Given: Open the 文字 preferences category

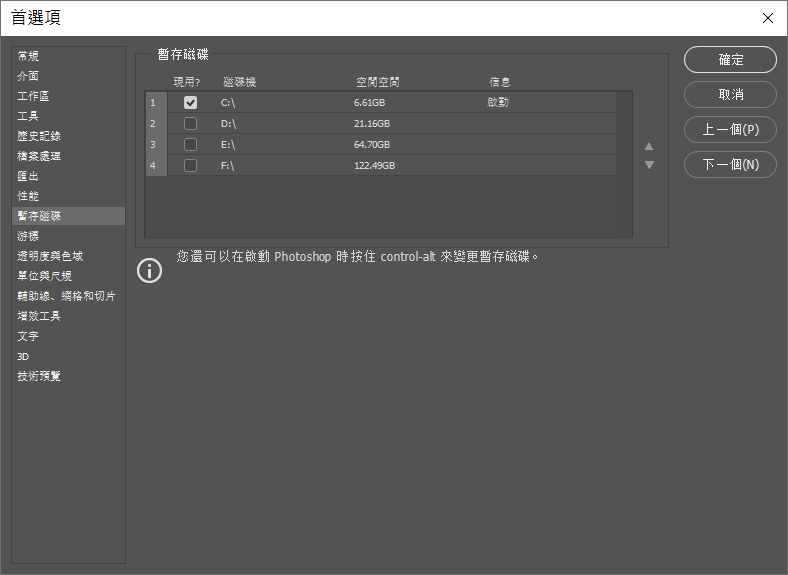Looking at the screenshot, I should pyautogui.click(x=68, y=336).
